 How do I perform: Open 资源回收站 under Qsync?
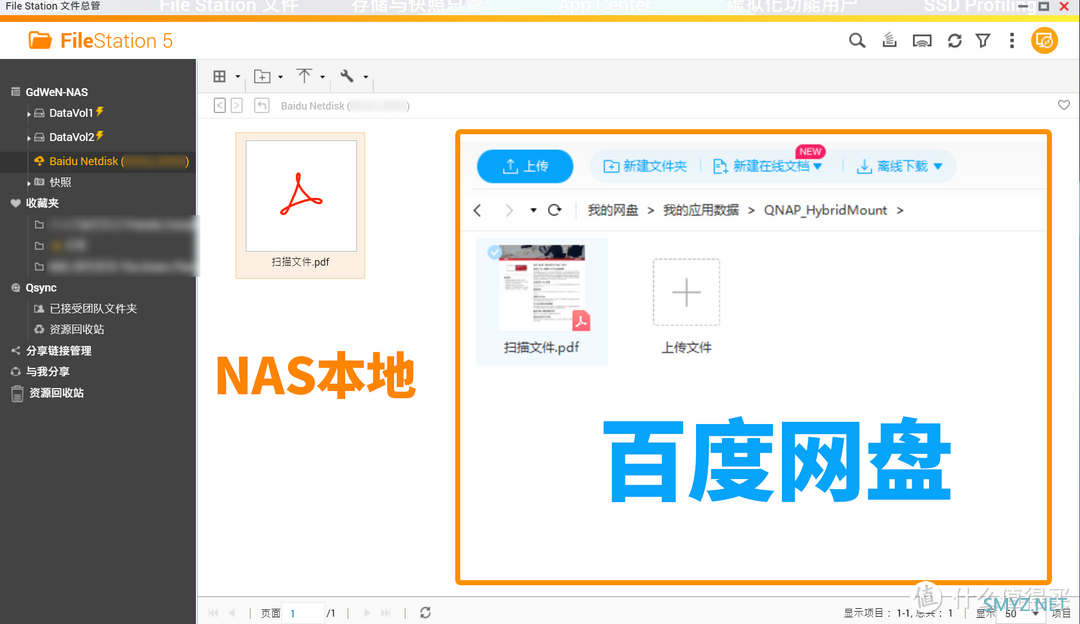pyautogui.click(x=76, y=329)
